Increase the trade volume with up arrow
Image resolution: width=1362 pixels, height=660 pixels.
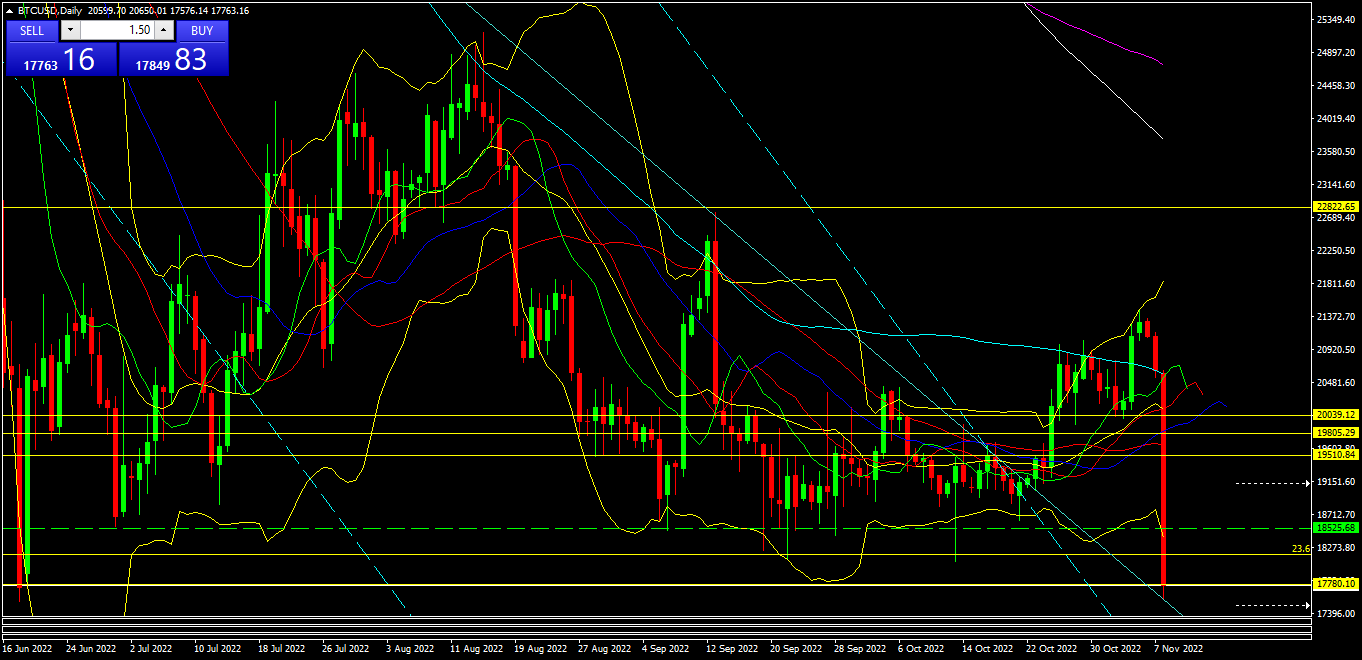164,30
